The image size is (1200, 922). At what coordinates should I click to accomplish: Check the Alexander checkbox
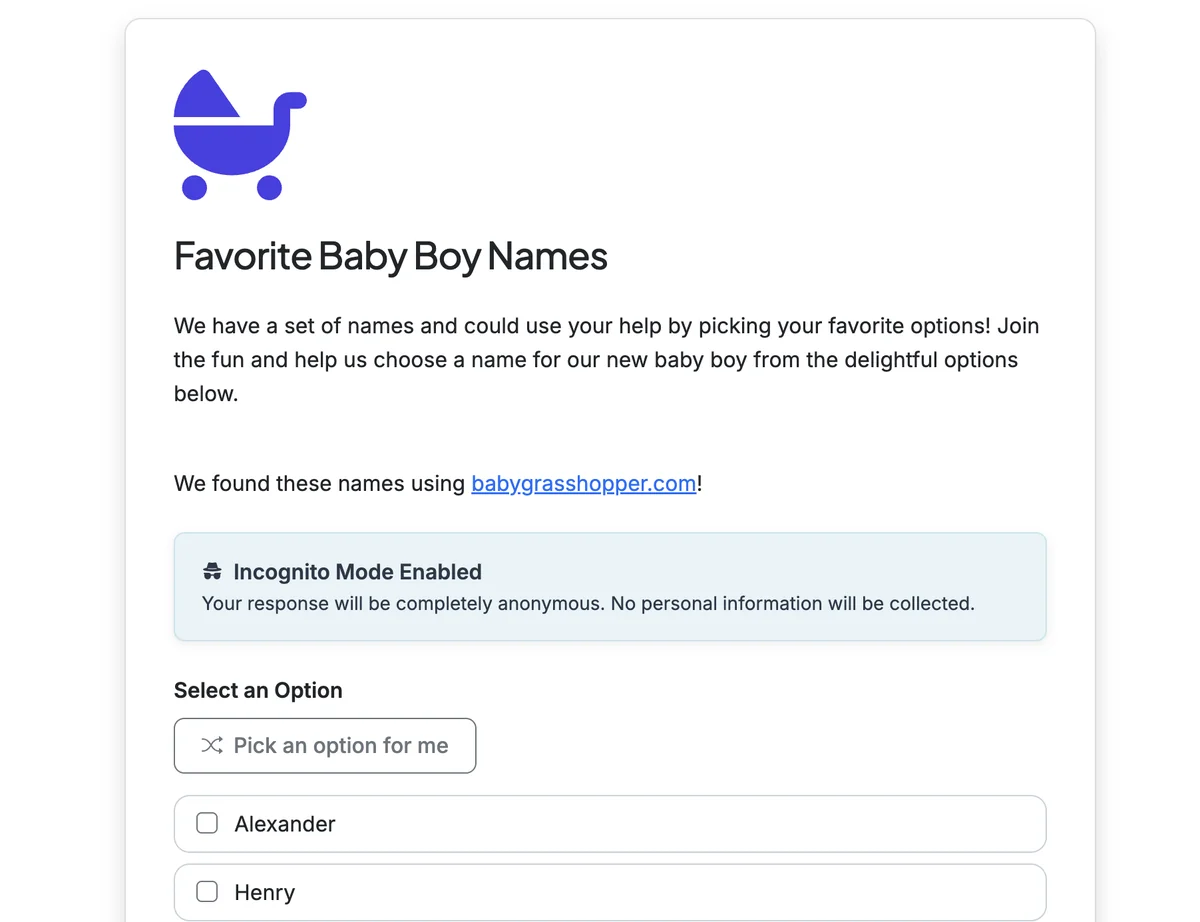point(207,824)
